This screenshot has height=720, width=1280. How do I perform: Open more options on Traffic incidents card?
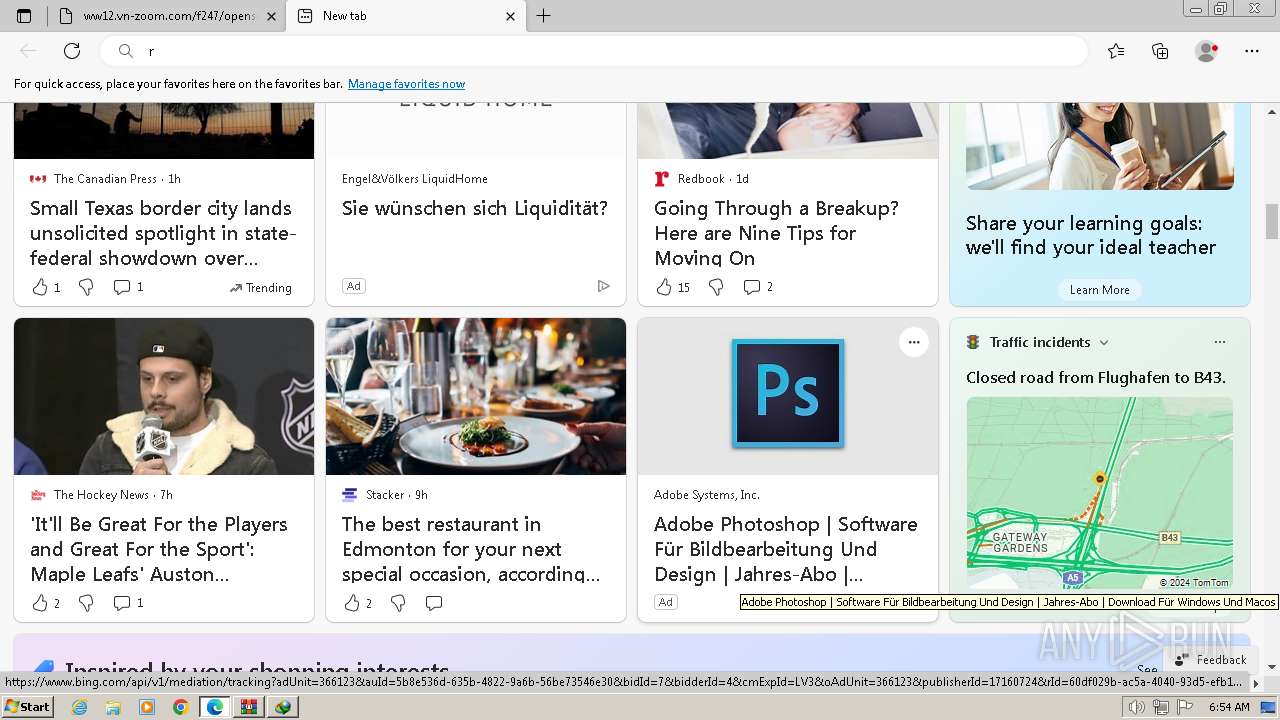1219,342
